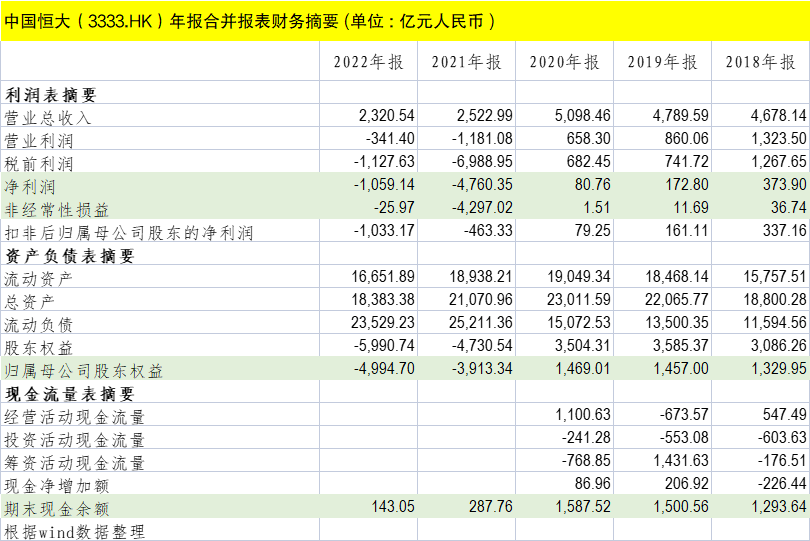Click the current assets value 16,651.89
Viewport: 810px width, 541px height.
(x=383, y=276)
